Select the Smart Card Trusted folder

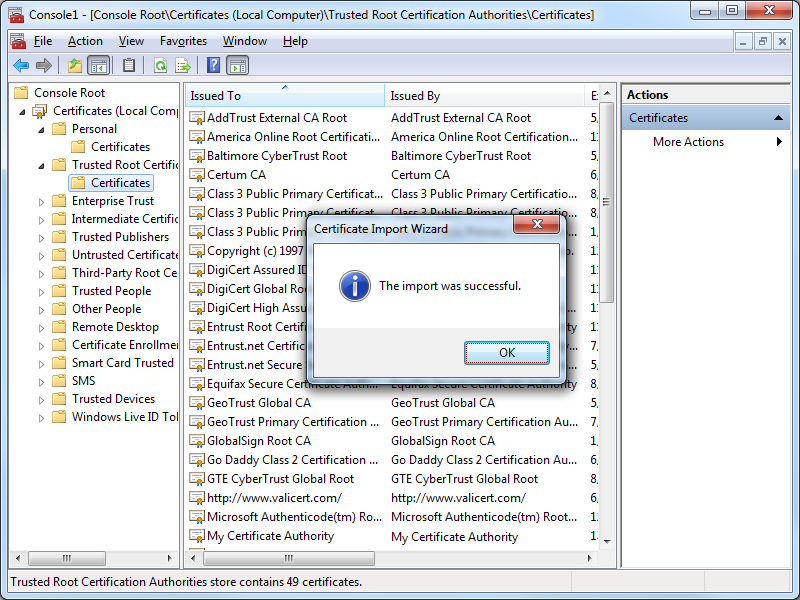[122, 363]
